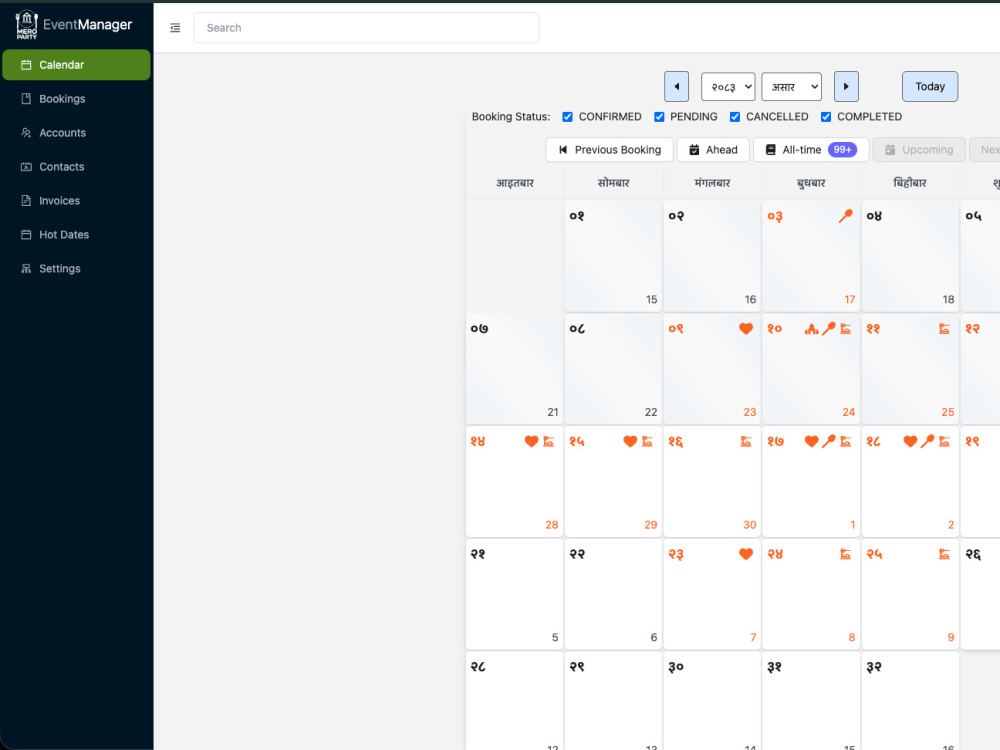
Task: Select calendar date २८ in the last row
Action: [x=515, y=701]
